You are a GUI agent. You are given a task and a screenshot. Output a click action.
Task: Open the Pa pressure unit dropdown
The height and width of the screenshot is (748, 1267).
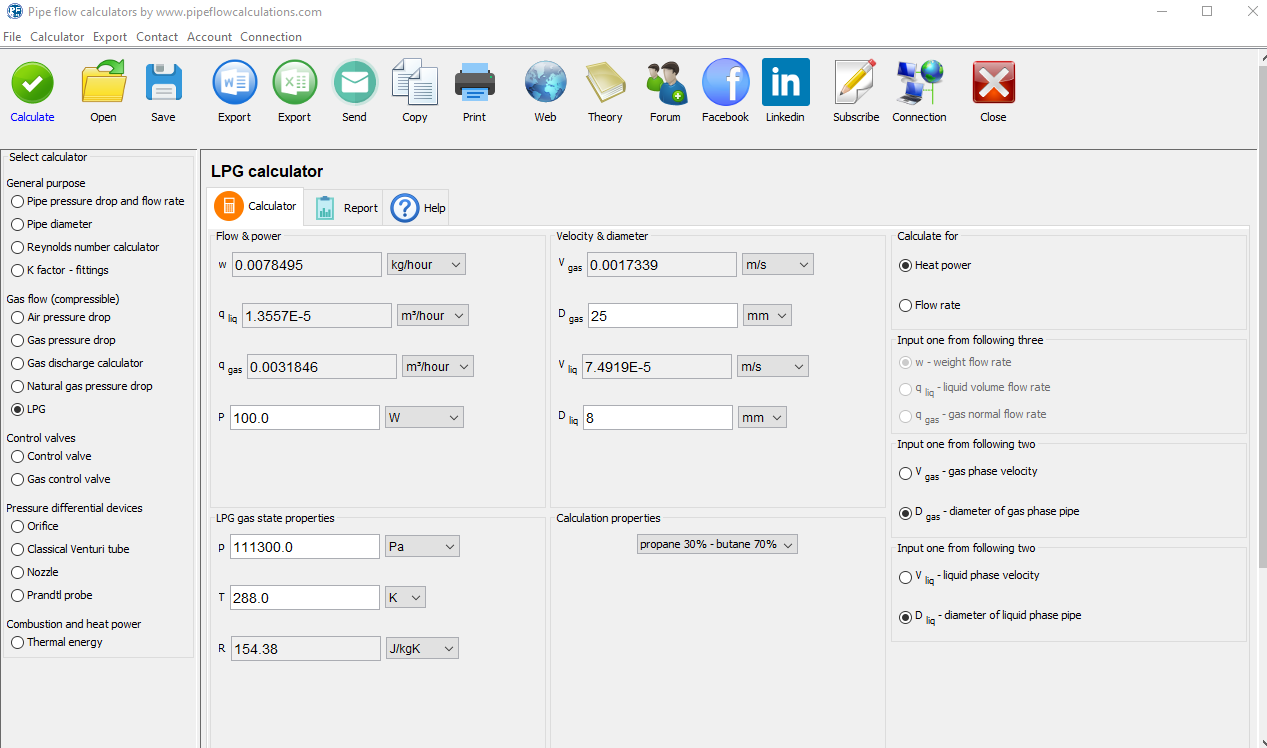(x=422, y=547)
